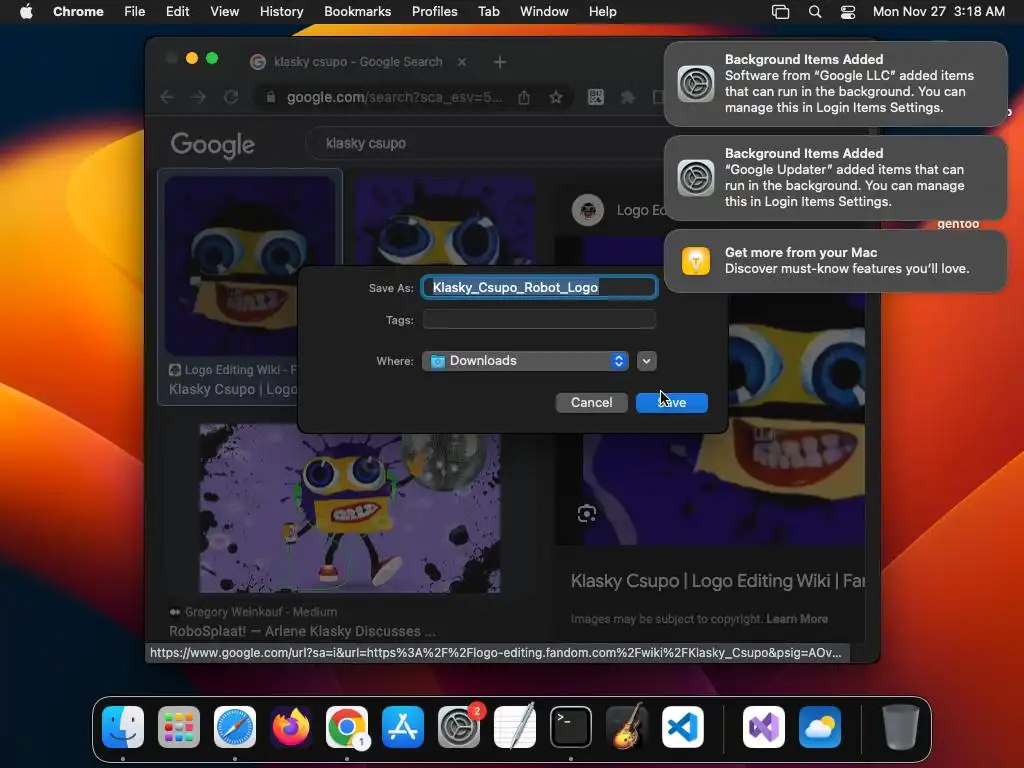Click the Stage Manager windows icon in the menu bar

[x=780, y=12]
